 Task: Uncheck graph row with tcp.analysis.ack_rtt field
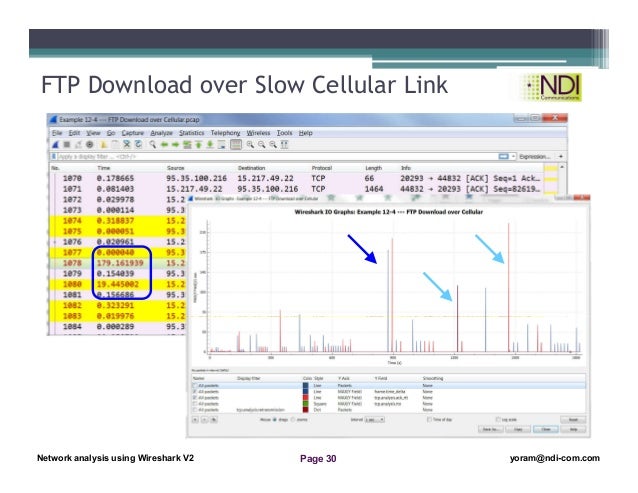(195, 397)
